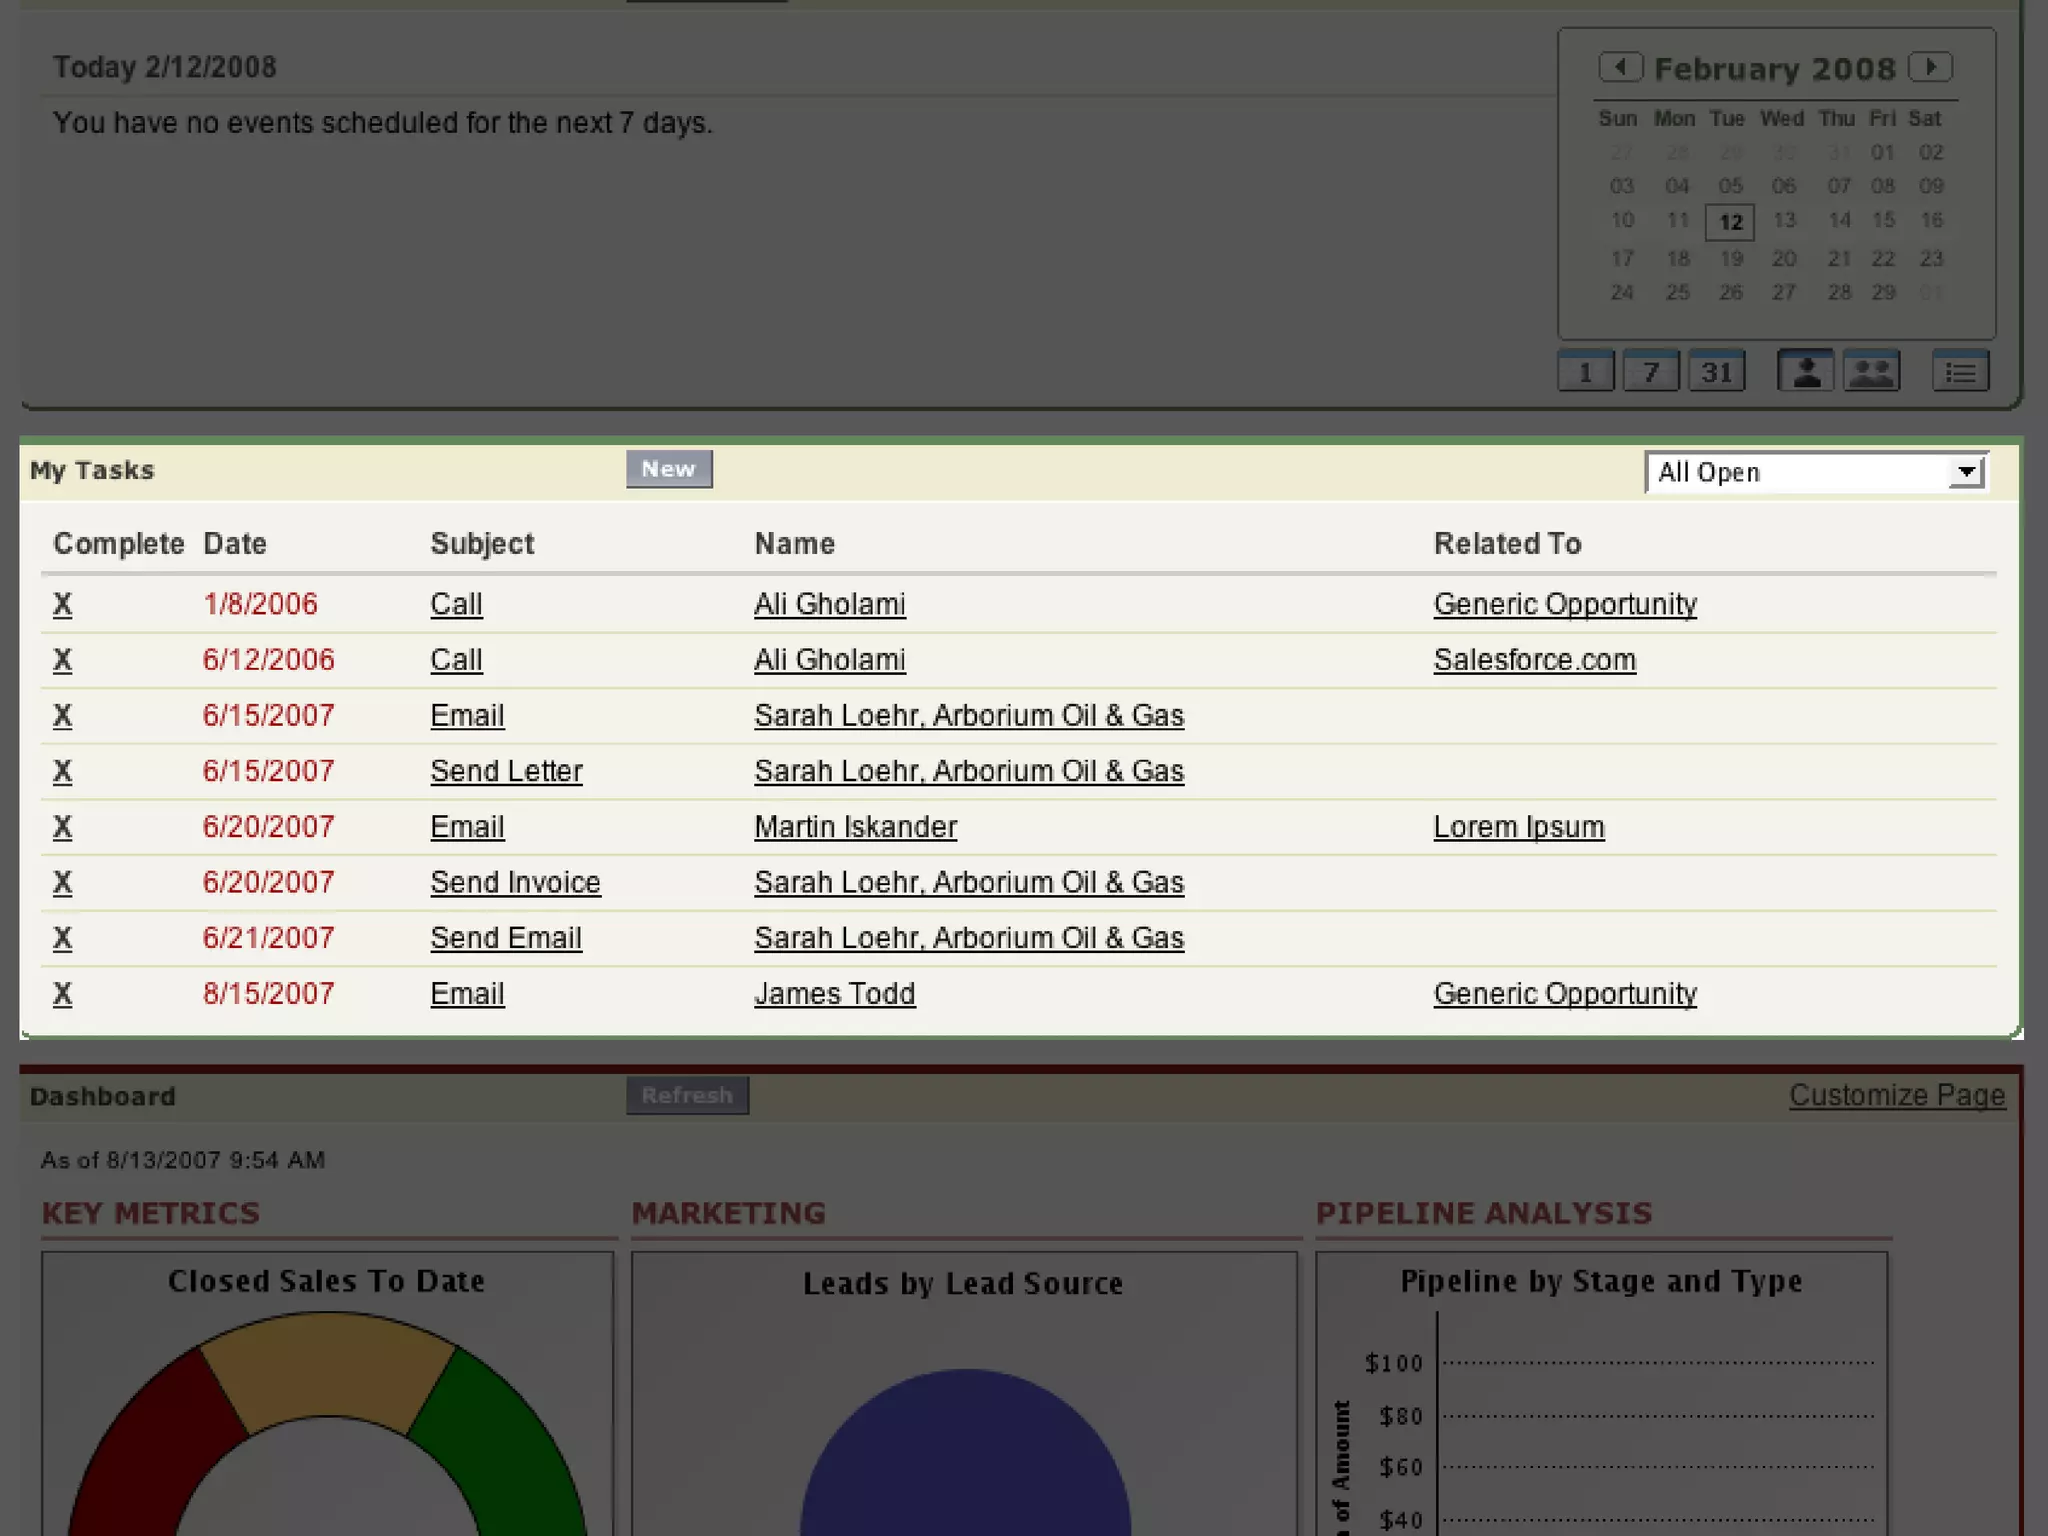Open the activity list view icon
The width and height of the screenshot is (2048, 1536).
(x=1960, y=372)
